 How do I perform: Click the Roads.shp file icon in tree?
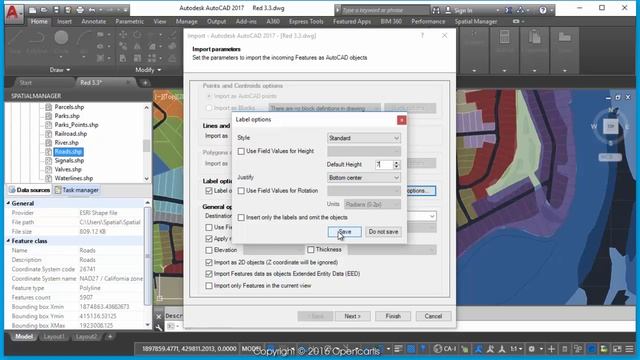48,152
